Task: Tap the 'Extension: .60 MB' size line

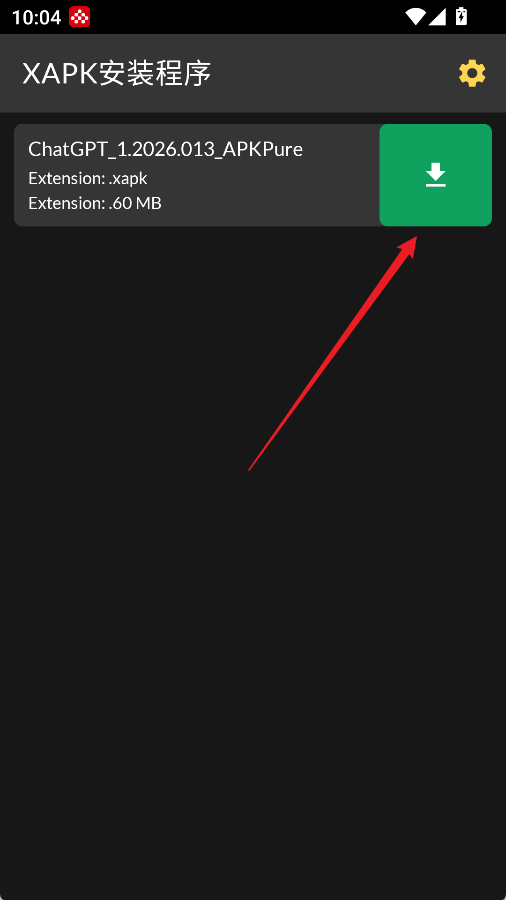Action: point(95,203)
